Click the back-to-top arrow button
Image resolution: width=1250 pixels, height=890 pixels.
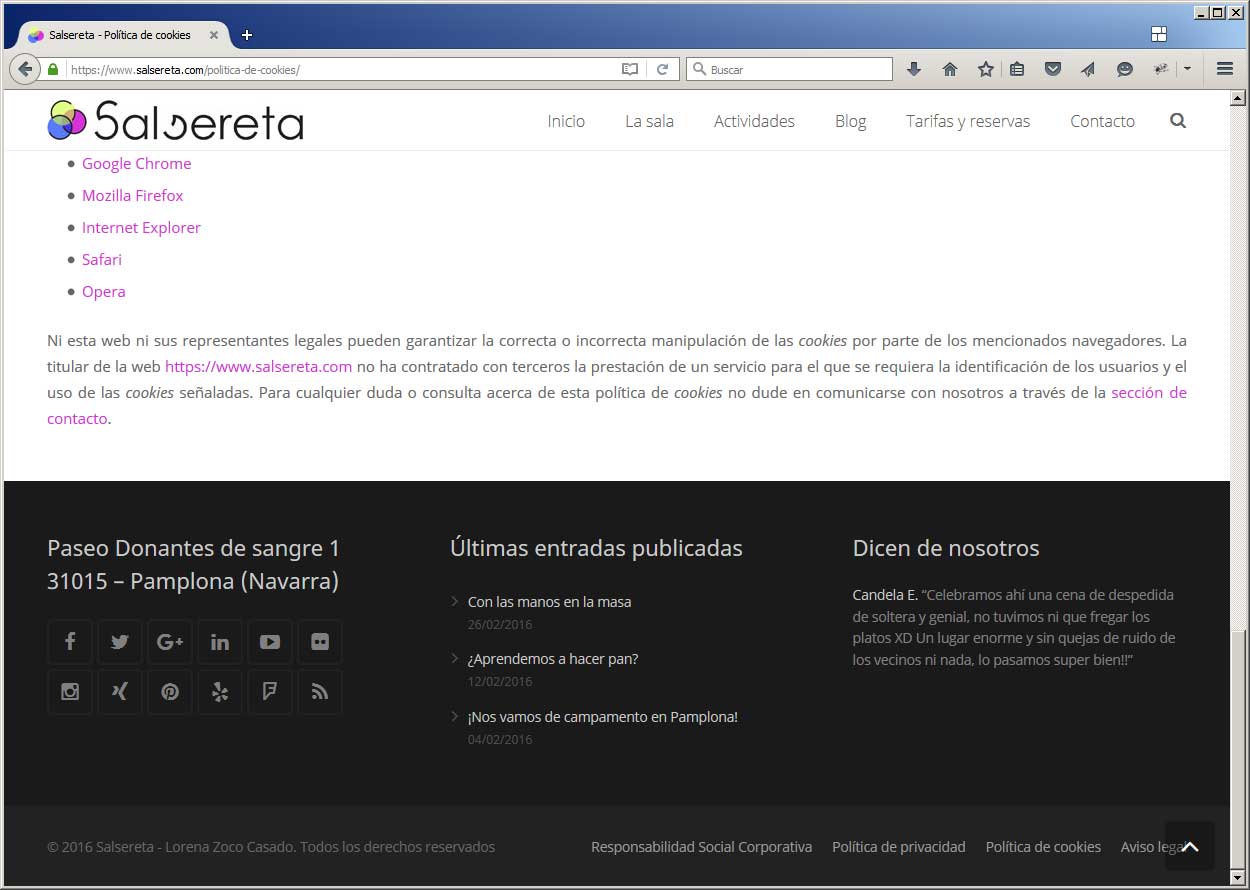(x=1190, y=846)
